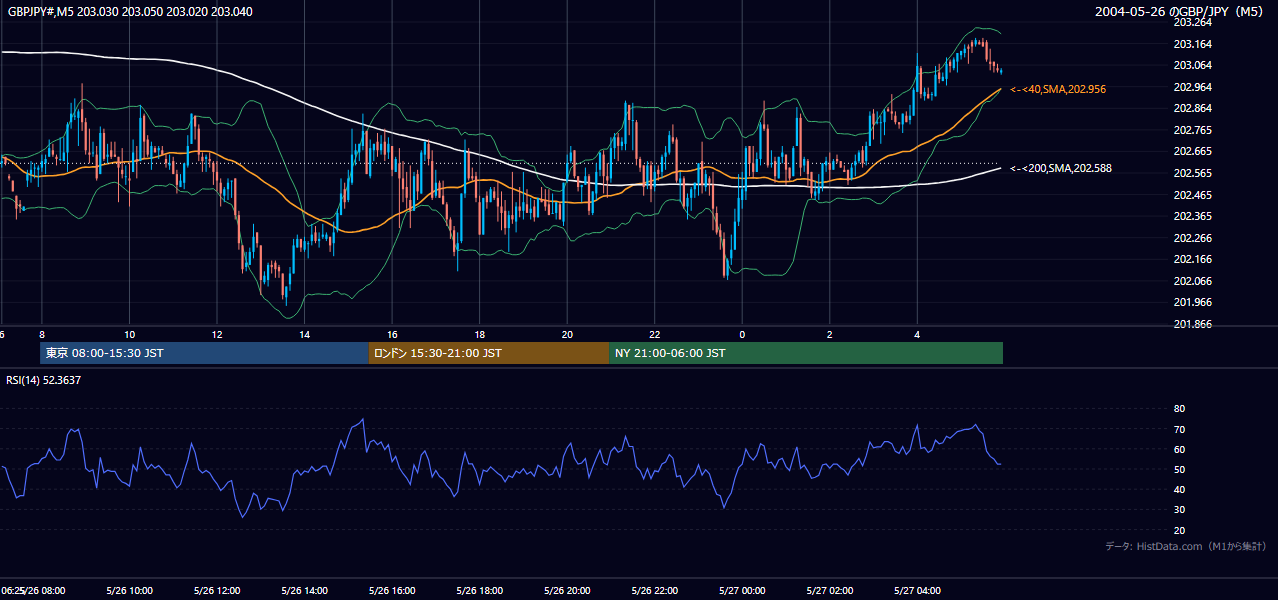Click the NY session bar 21:00-06:00 JST
The width and height of the screenshot is (1278, 600).
click(x=806, y=353)
